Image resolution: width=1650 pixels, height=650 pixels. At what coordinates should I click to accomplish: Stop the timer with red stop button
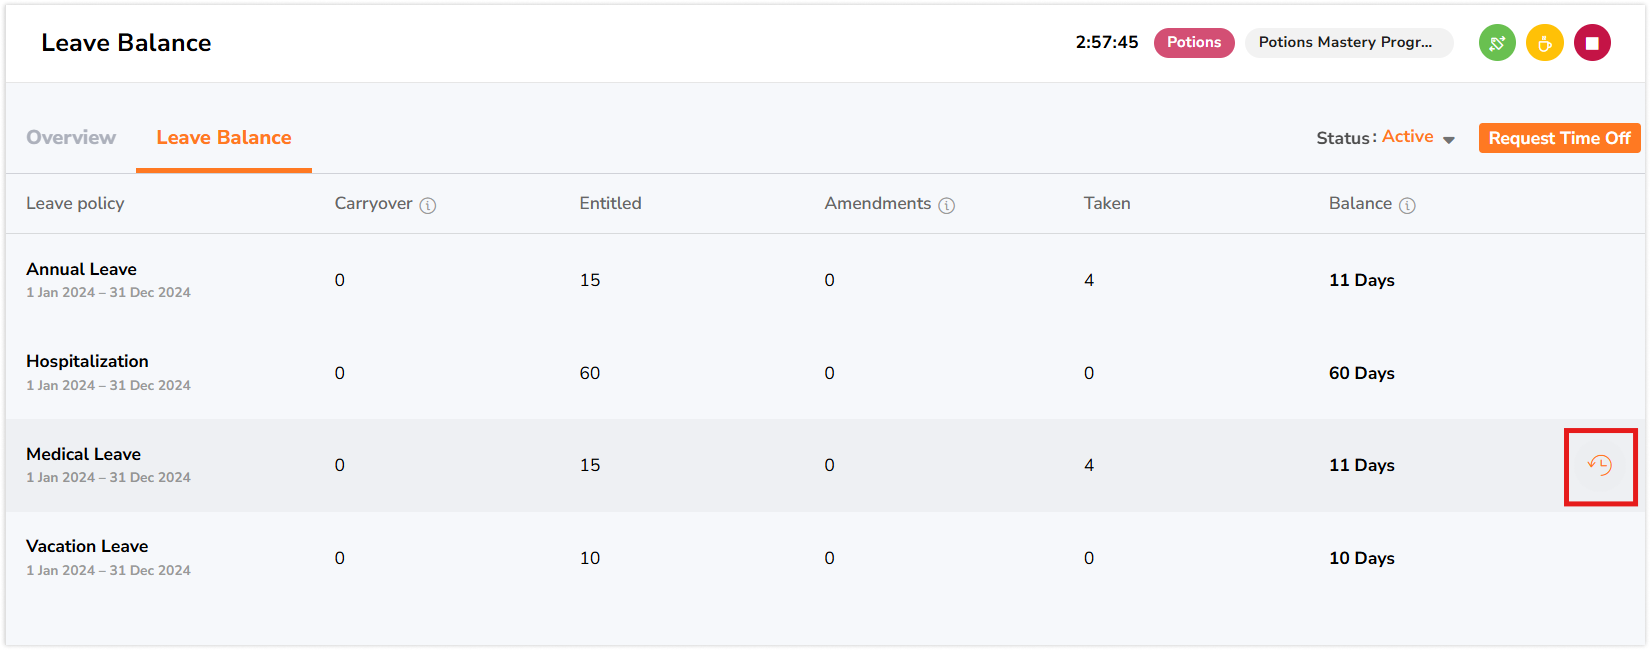[x=1592, y=43]
